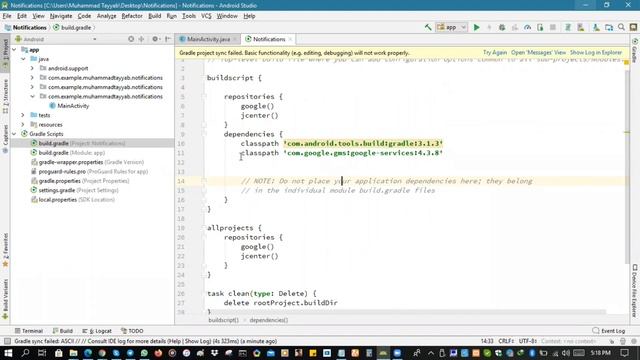Open the TODO tool window button
Viewport: 640px width, 360px height.
pyautogui.click(x=132, y=331)
